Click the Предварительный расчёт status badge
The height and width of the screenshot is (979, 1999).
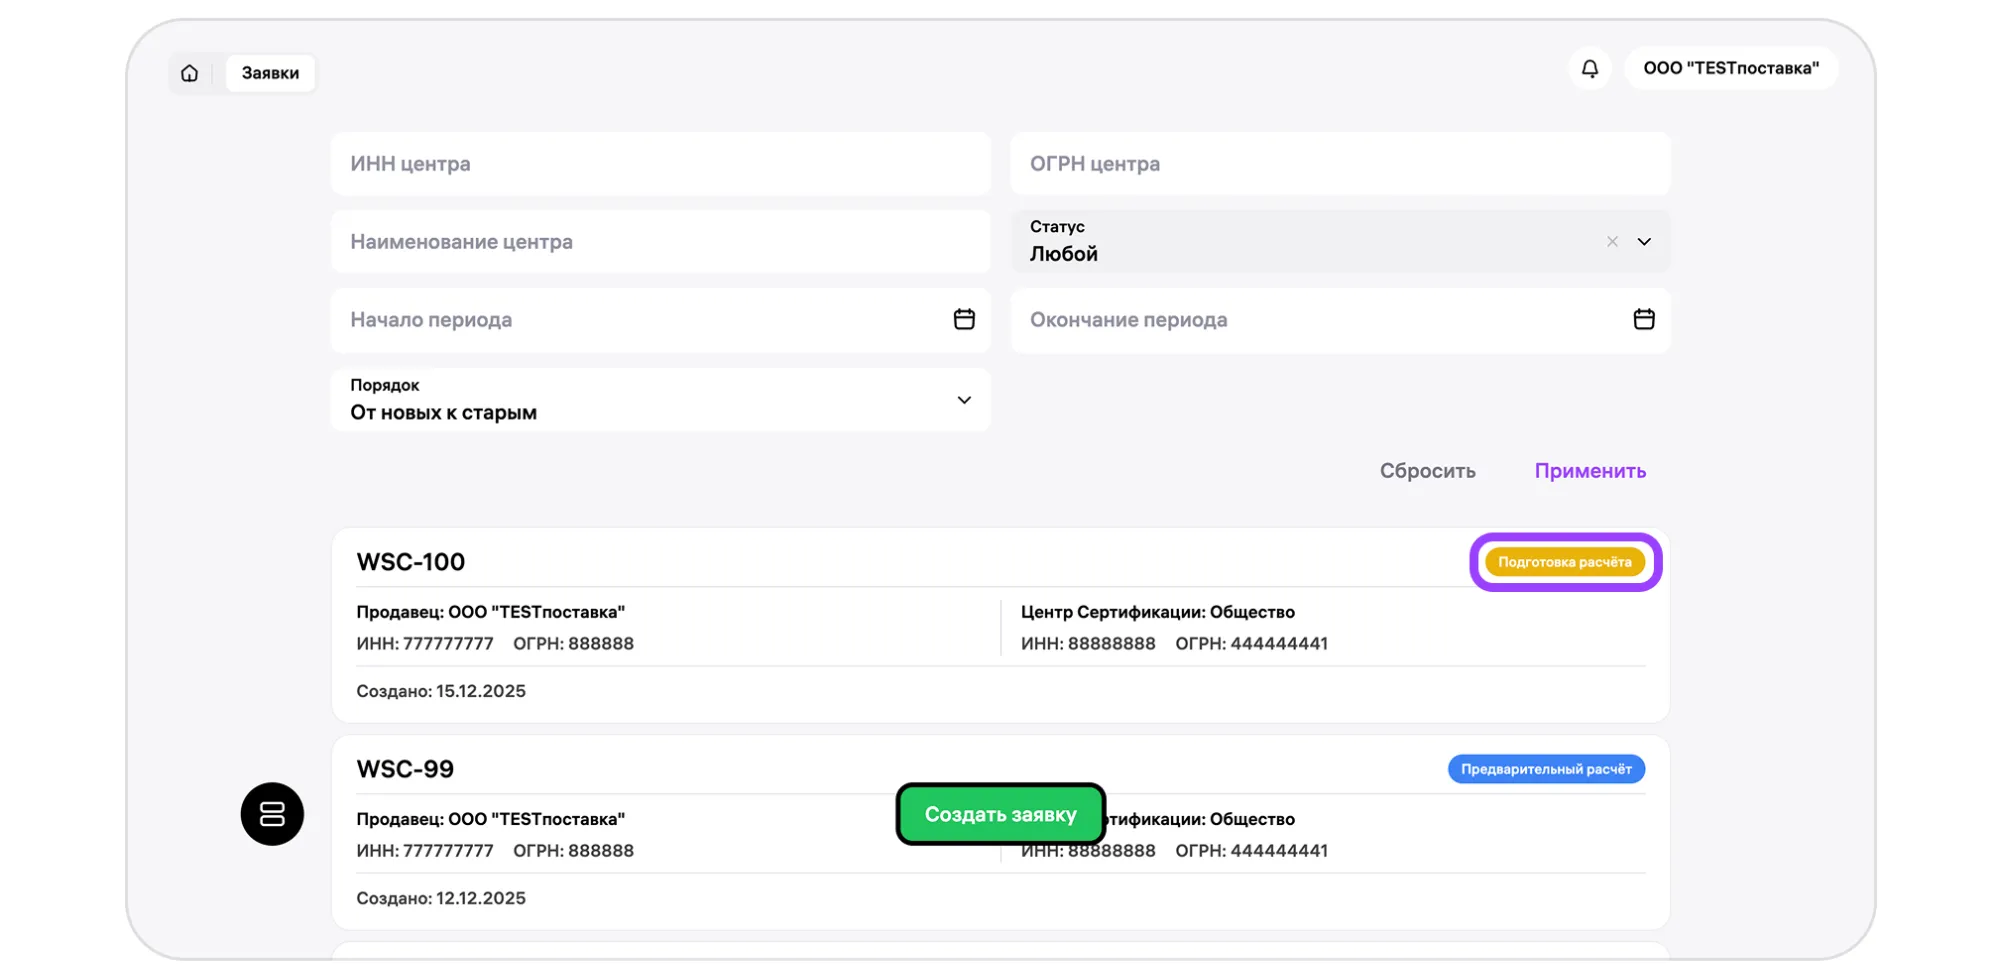coord(1545,769)
